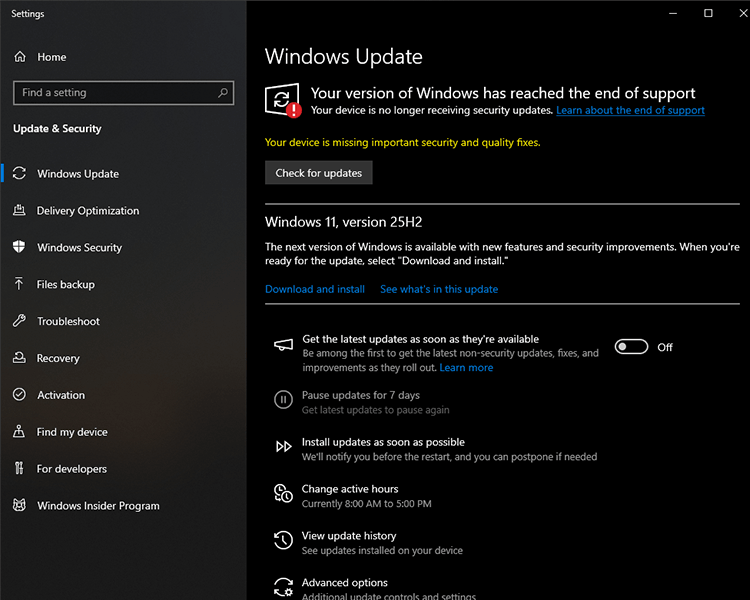This screenshot has width=750, height=600.
Task: Maximize the Settings window
Action: click(x=708, y=13)
